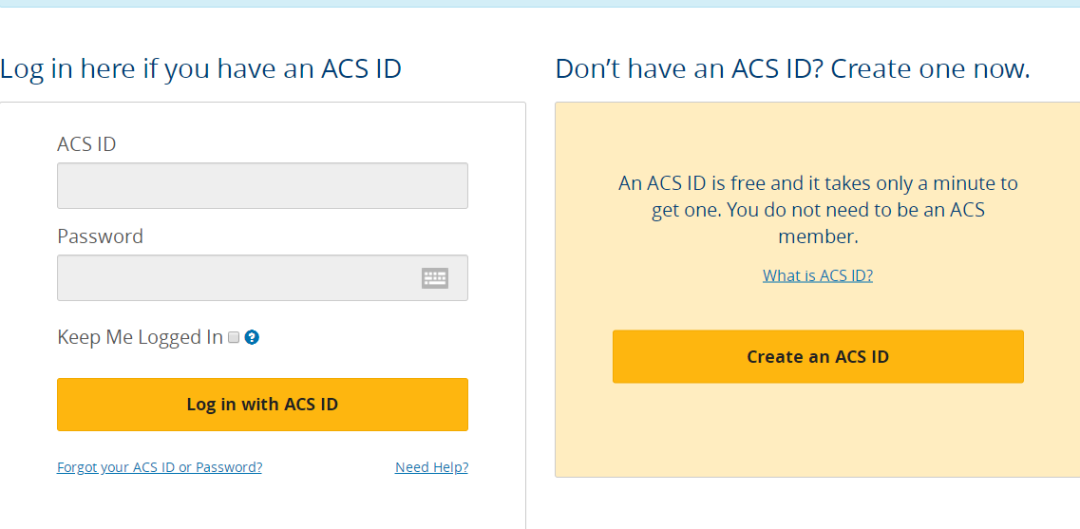Open the Need Help? link
The width and height of the screenshot is (1080, 529).
coord(431,467)
